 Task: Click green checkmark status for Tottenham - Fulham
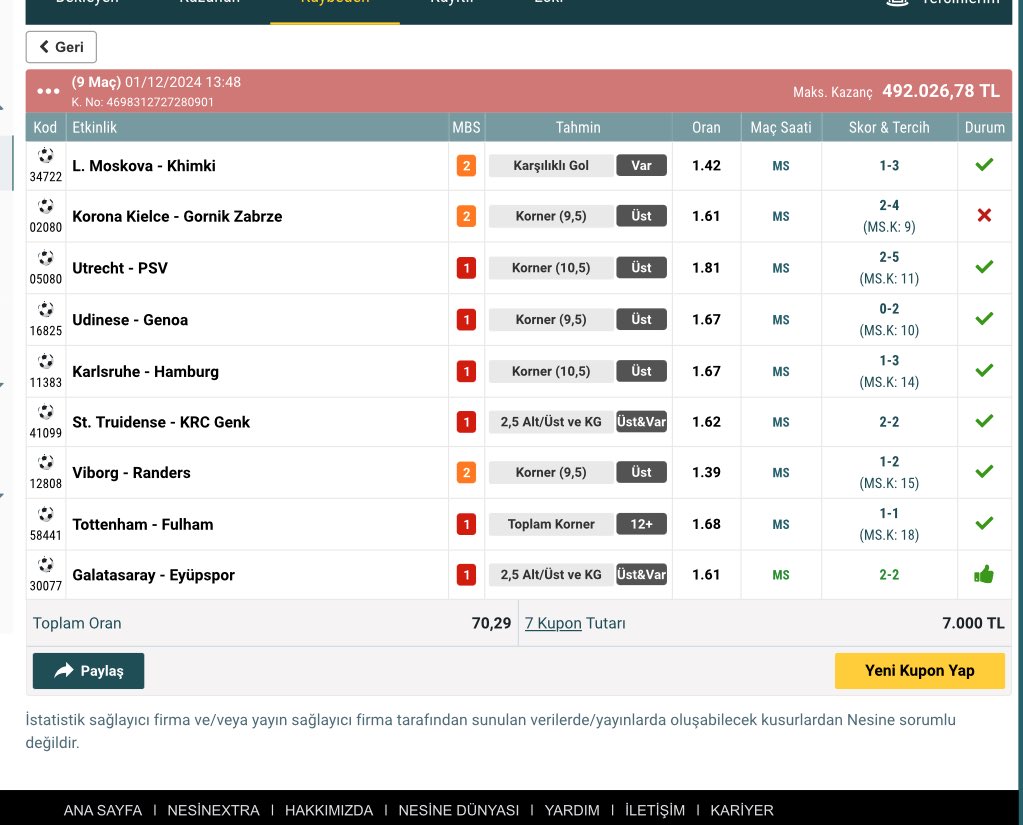pyautogui.click(x=984, y=523)
